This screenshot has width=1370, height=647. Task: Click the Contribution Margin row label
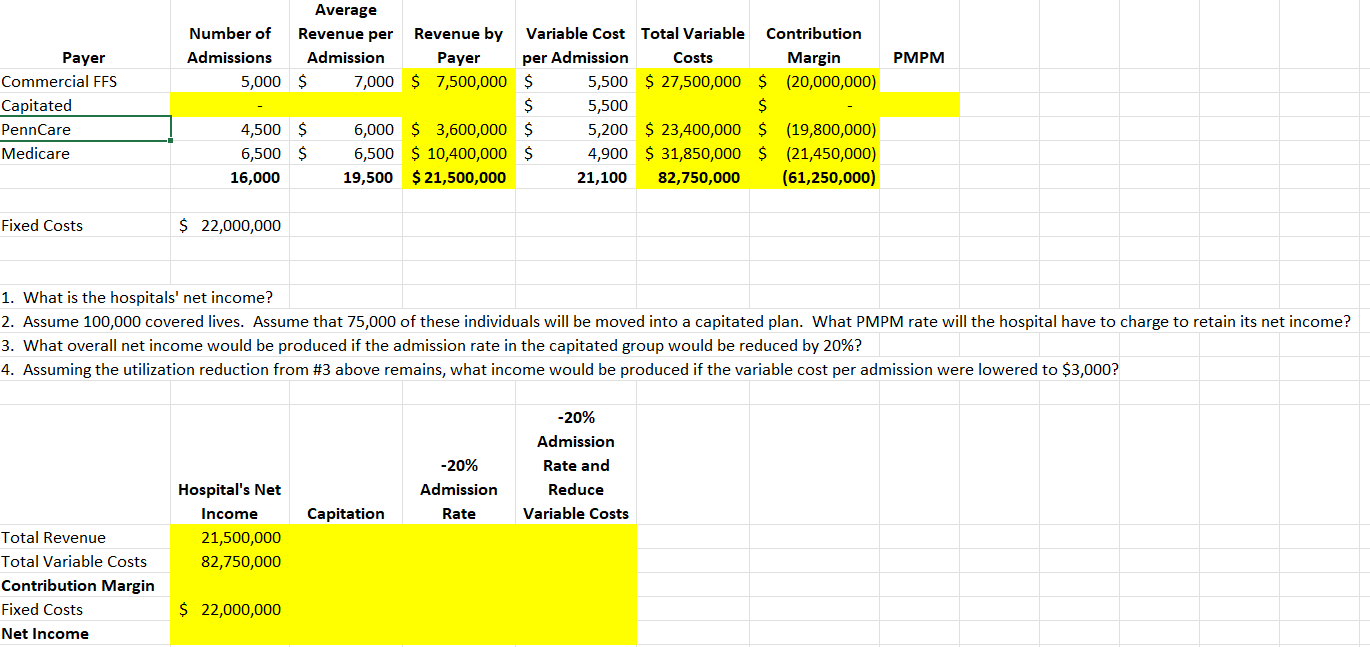click(78, 585)
